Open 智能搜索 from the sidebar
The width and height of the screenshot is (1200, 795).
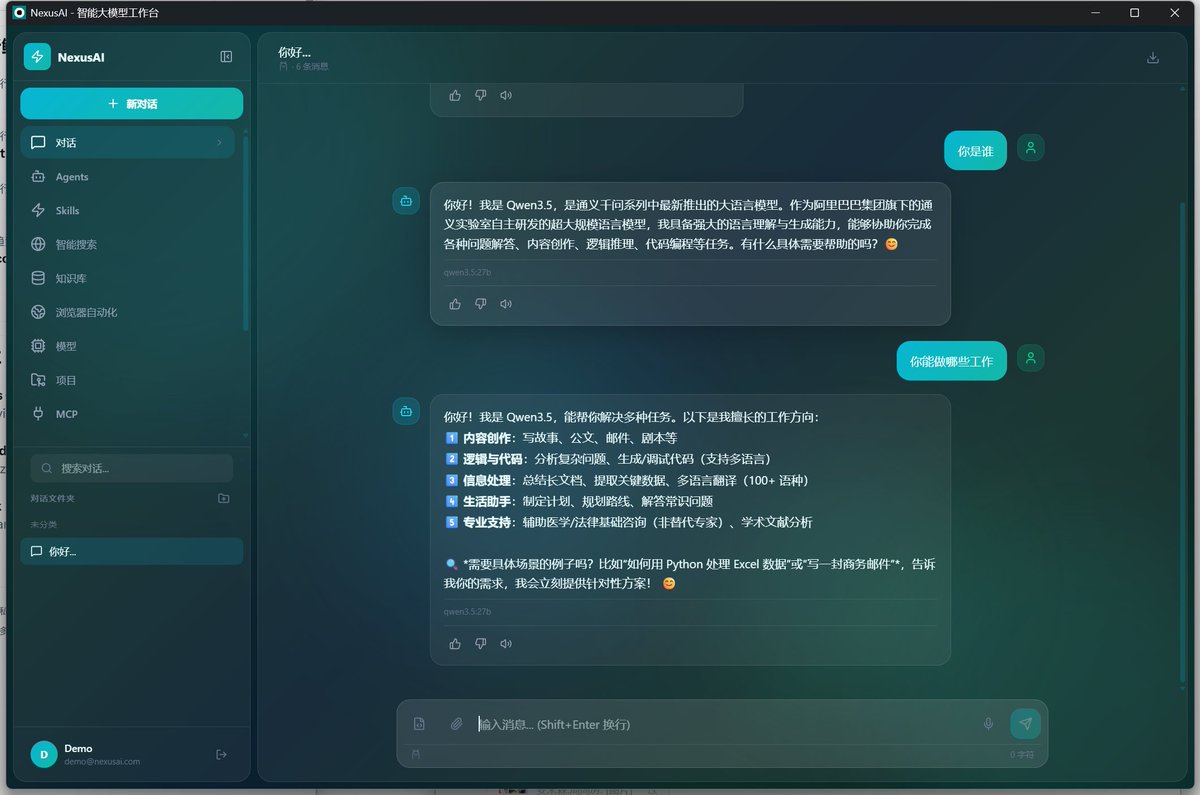(127, 245)
